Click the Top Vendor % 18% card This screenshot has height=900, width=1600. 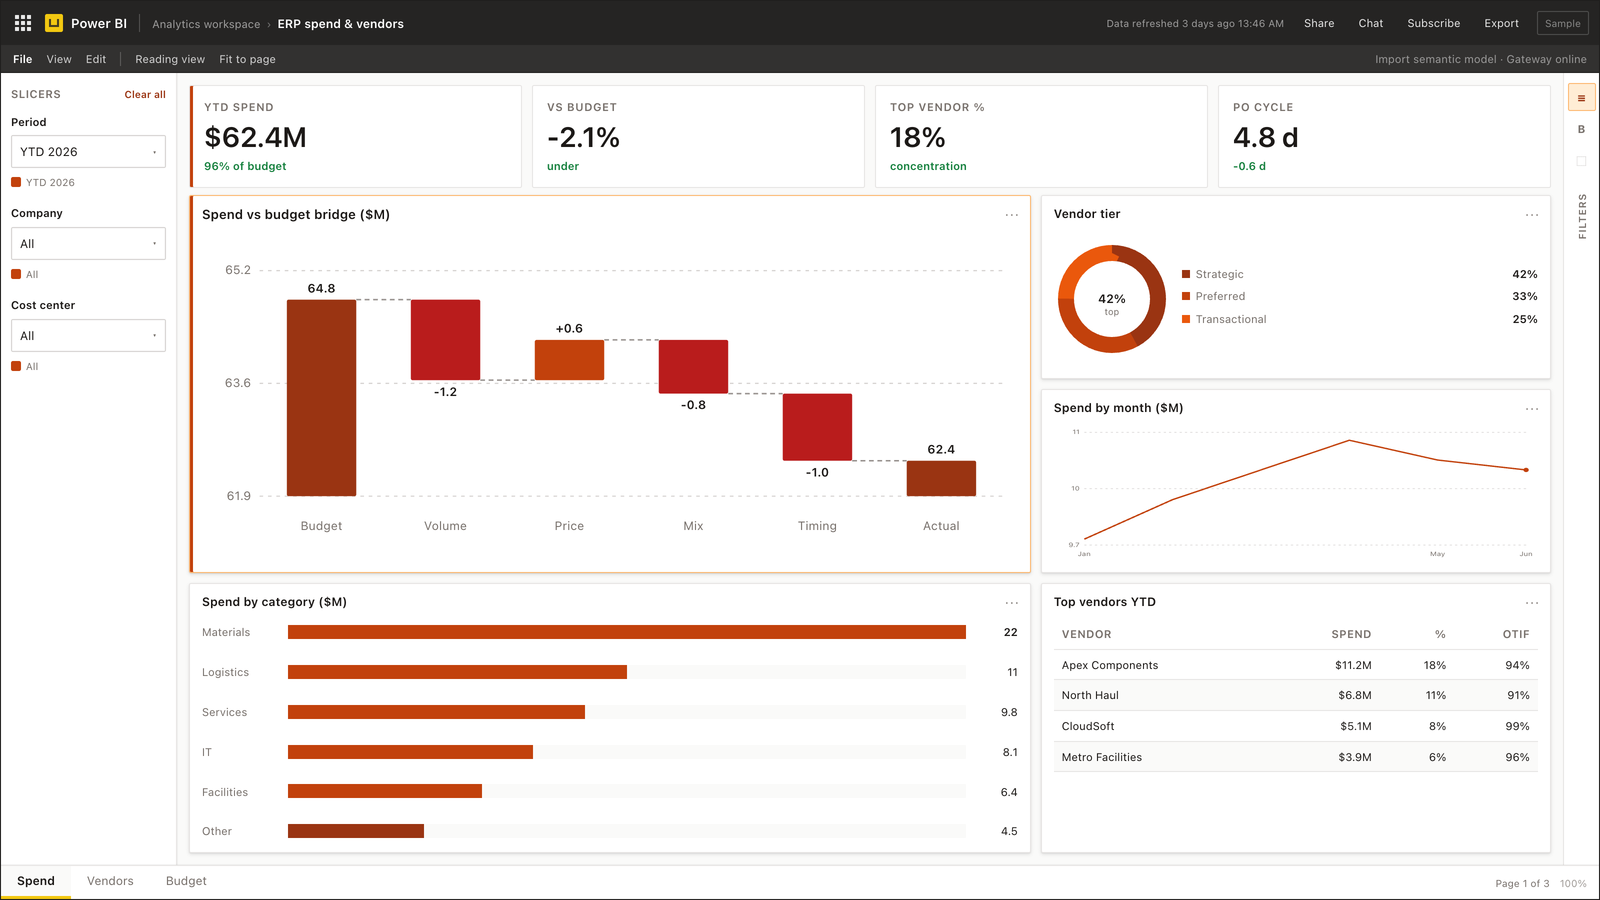point(1041,136)
